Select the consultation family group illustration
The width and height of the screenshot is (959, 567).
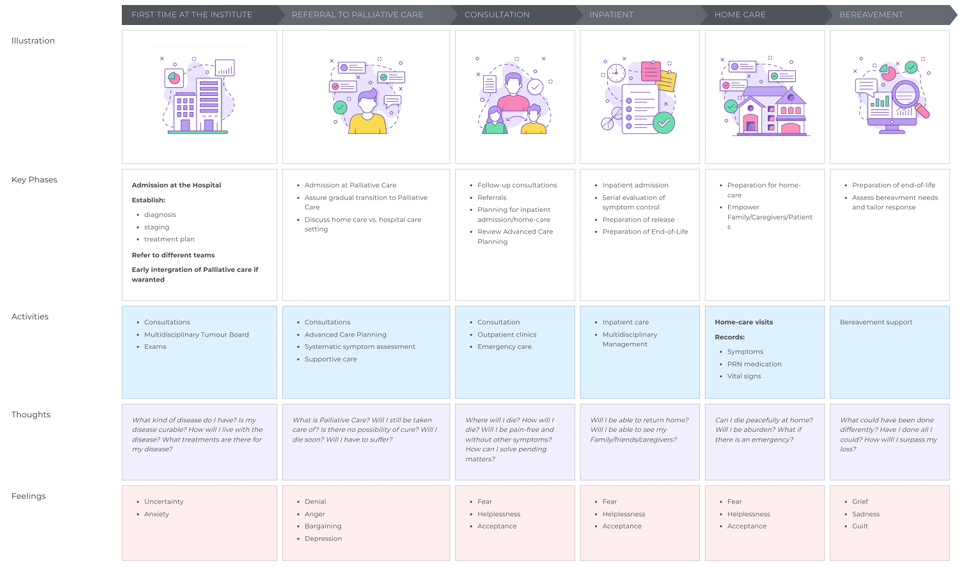514,98
